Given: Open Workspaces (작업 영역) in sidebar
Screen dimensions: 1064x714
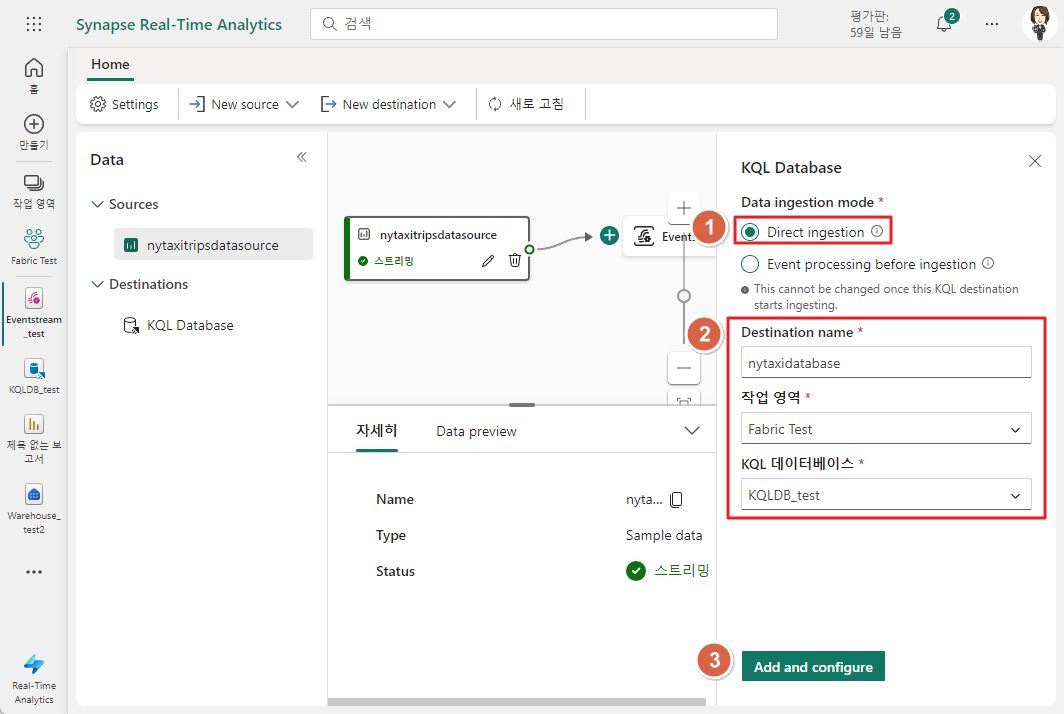Looking at the screenshot, I should pyautogui.click(x=34, y=191).
